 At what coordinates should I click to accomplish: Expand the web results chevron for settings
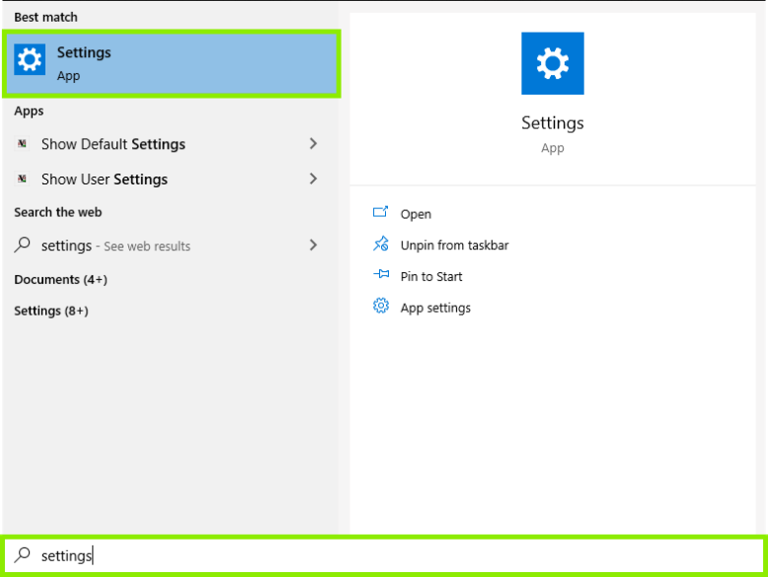[313, 245]
